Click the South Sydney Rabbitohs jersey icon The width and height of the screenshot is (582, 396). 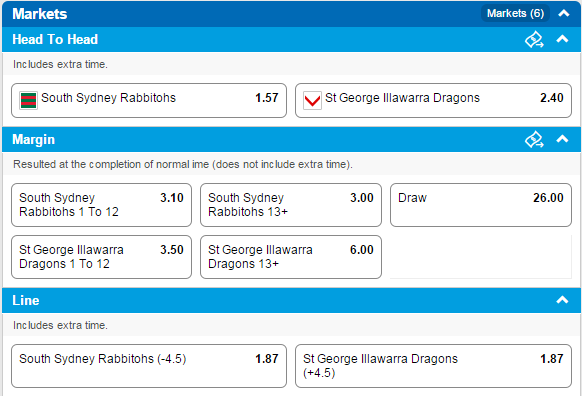point(28,100)
